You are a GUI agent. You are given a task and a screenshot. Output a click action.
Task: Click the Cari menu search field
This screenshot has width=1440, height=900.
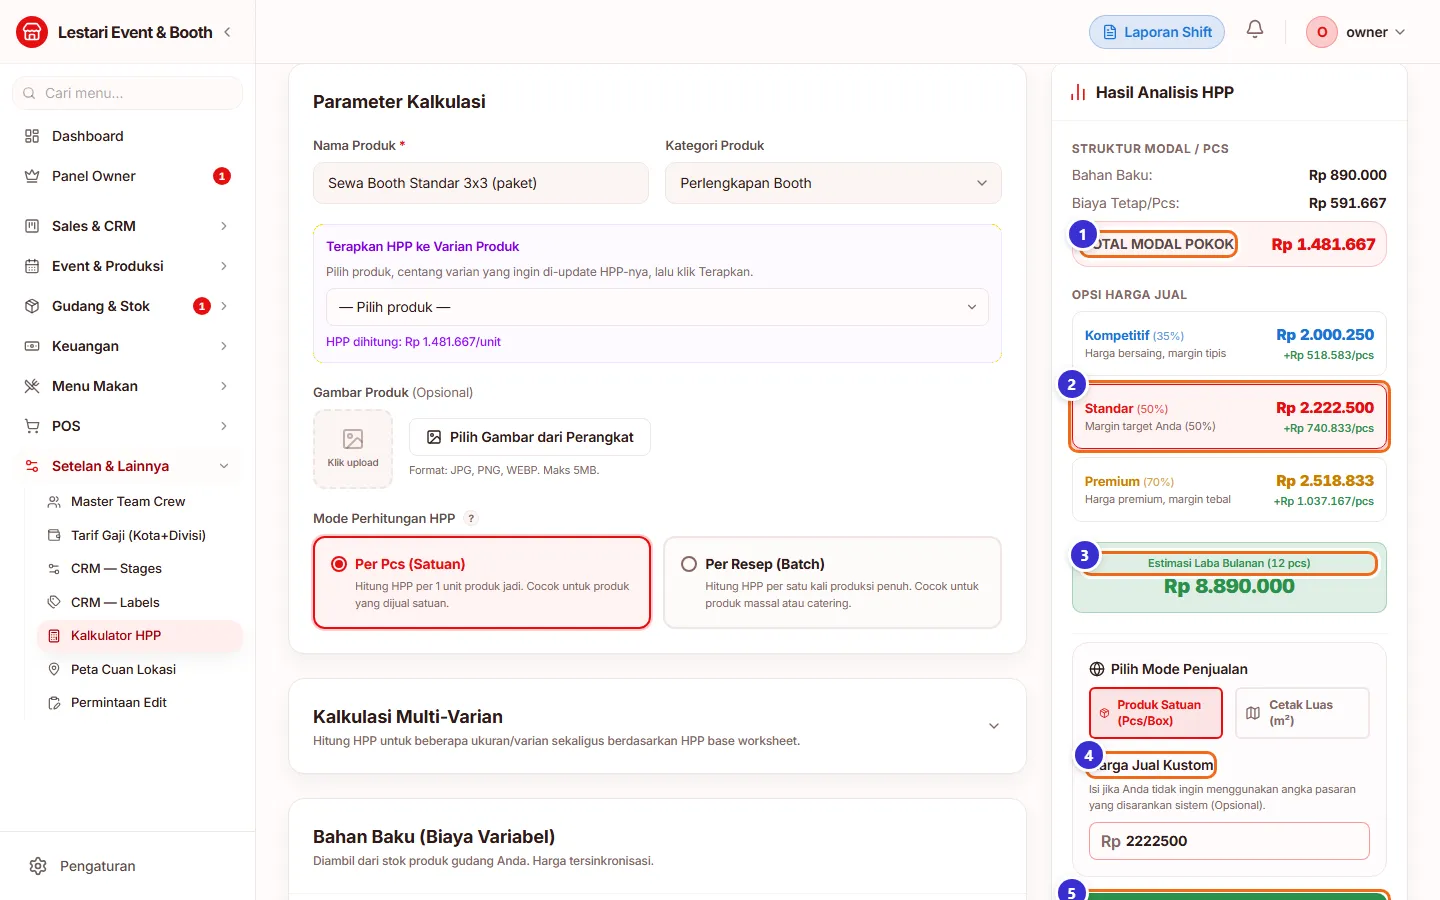click(128, 93)
